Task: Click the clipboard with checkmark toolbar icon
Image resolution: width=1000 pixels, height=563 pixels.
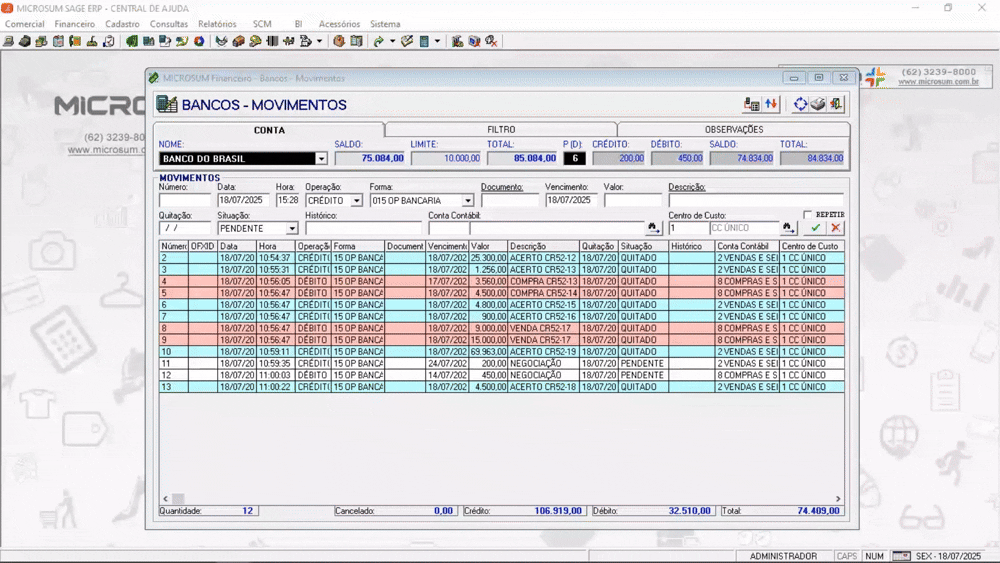Action: (x=109, y=41)
